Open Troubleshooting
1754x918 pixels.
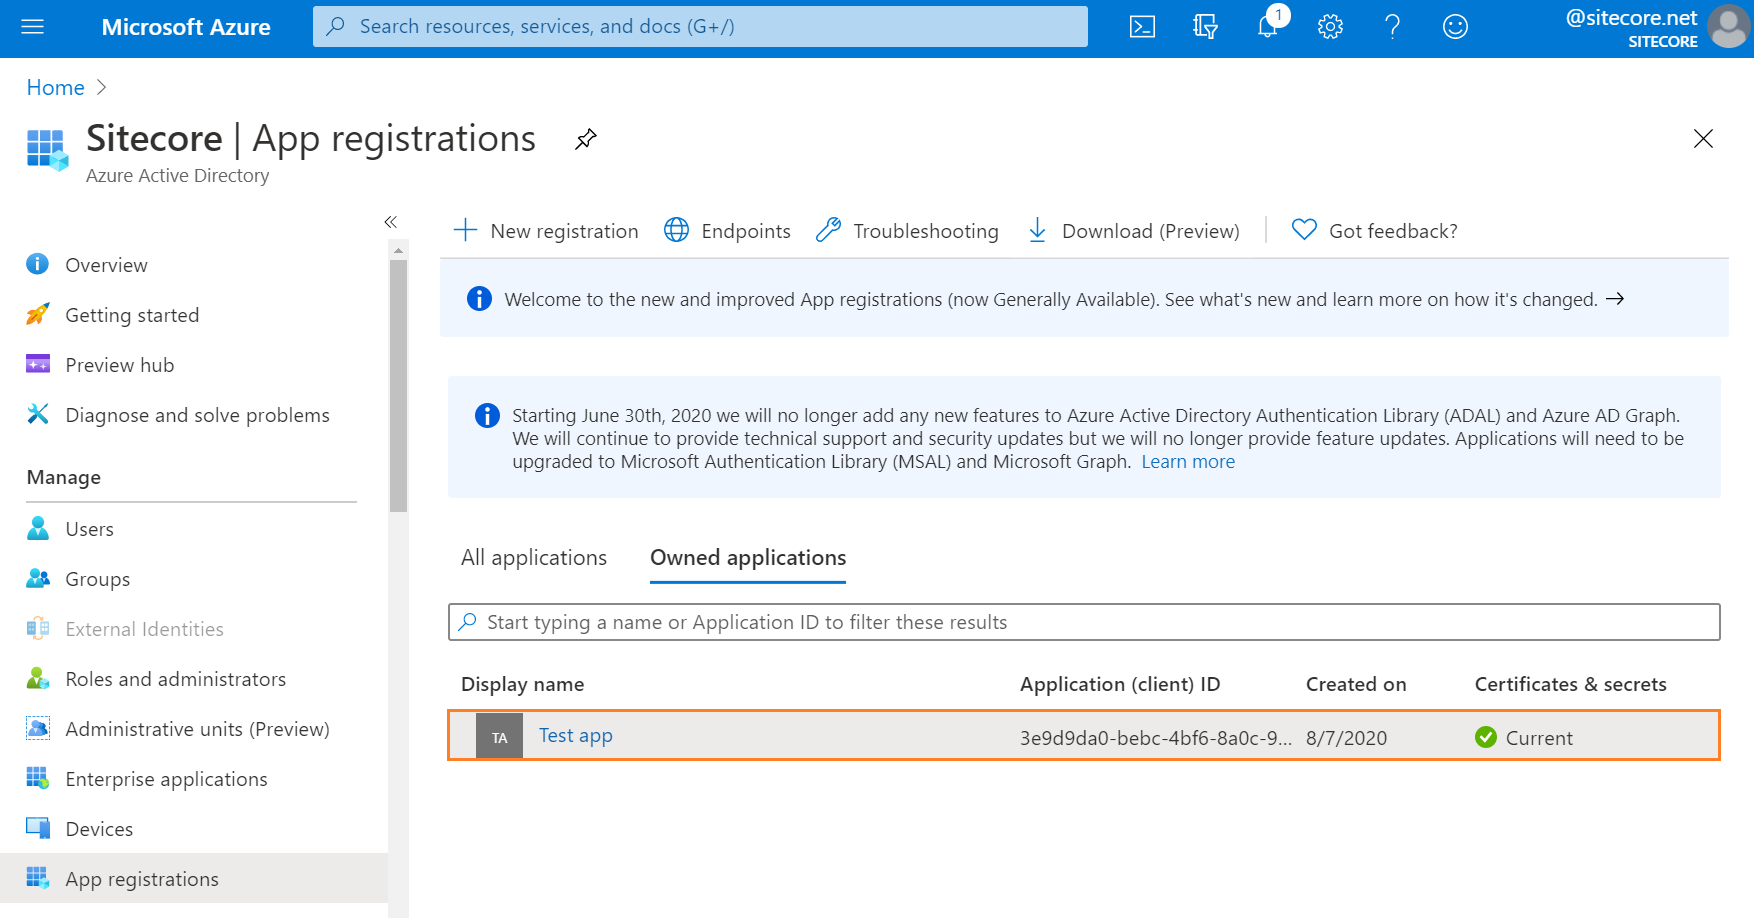tap(907, 231)
